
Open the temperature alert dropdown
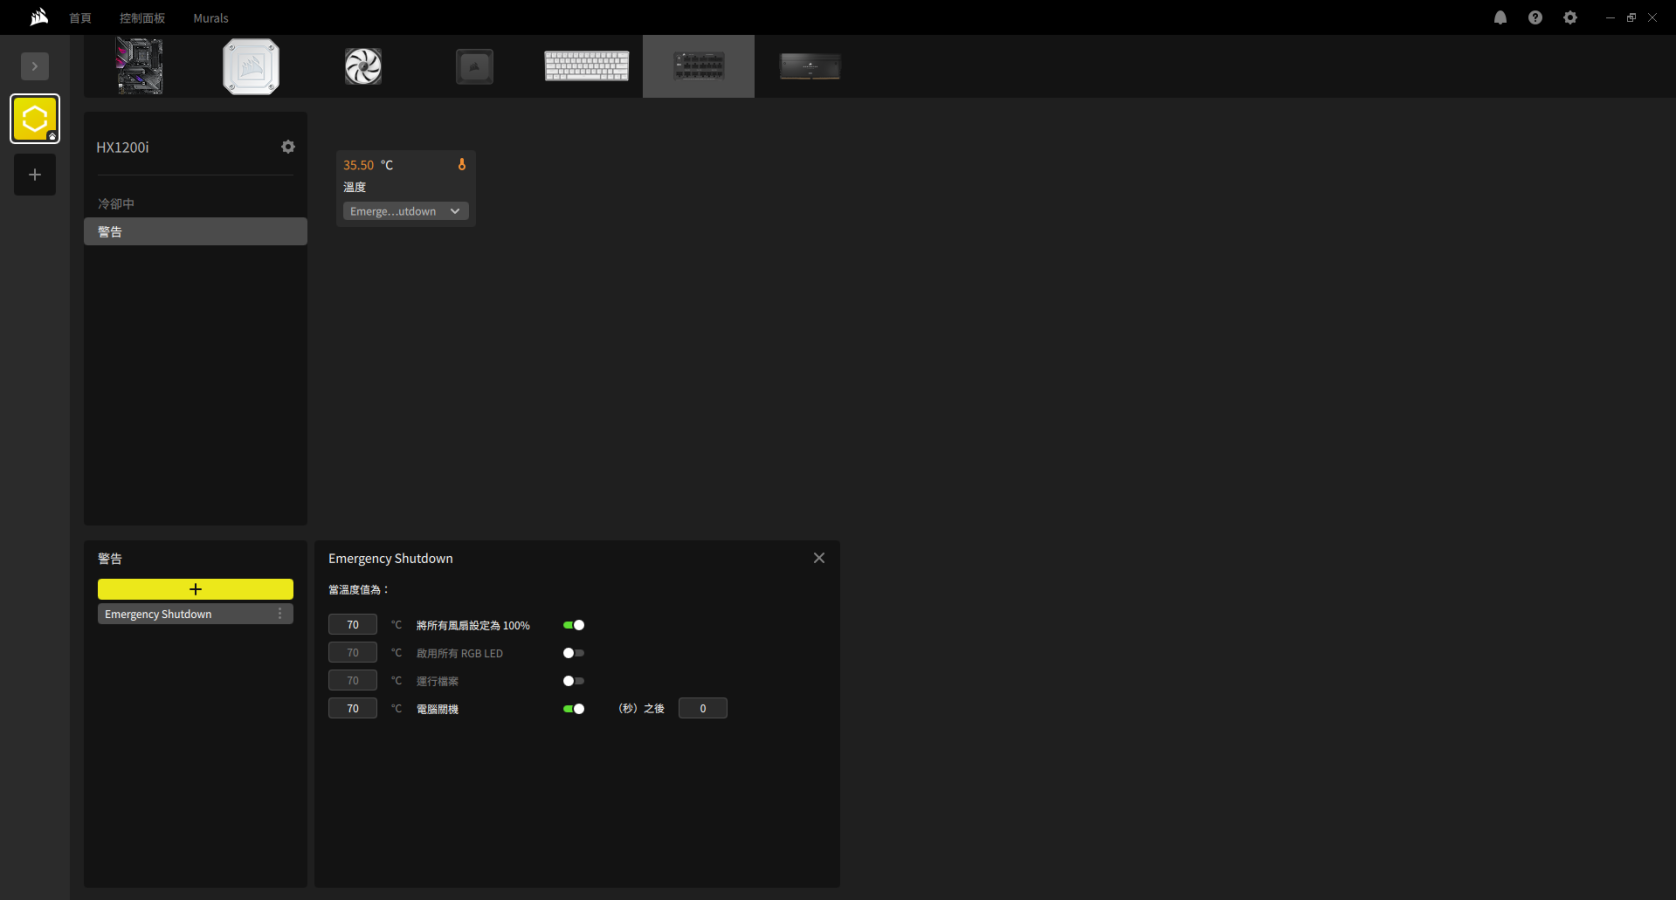405,211
